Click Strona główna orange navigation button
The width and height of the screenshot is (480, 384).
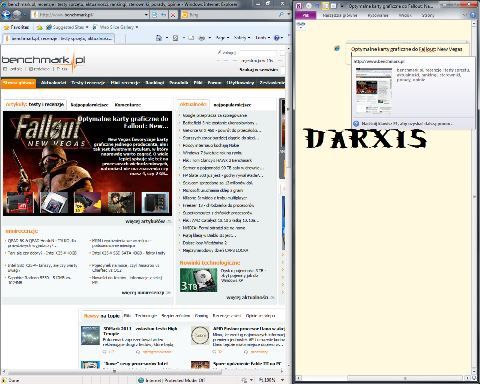pos(18,83)
